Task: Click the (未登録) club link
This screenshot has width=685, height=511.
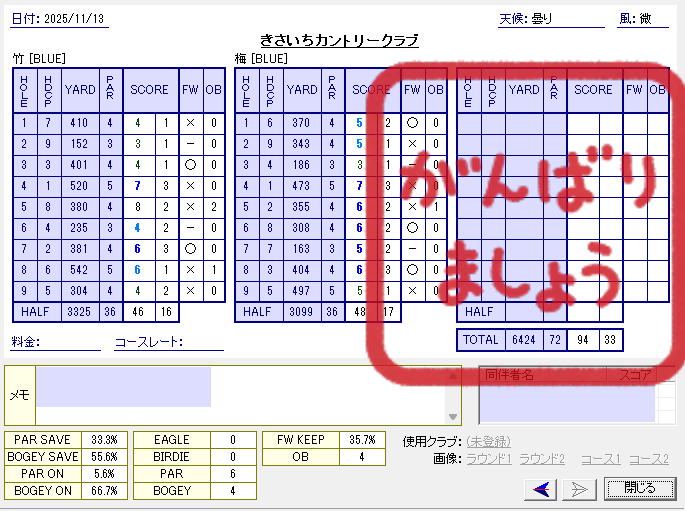Action: (489, 441)
